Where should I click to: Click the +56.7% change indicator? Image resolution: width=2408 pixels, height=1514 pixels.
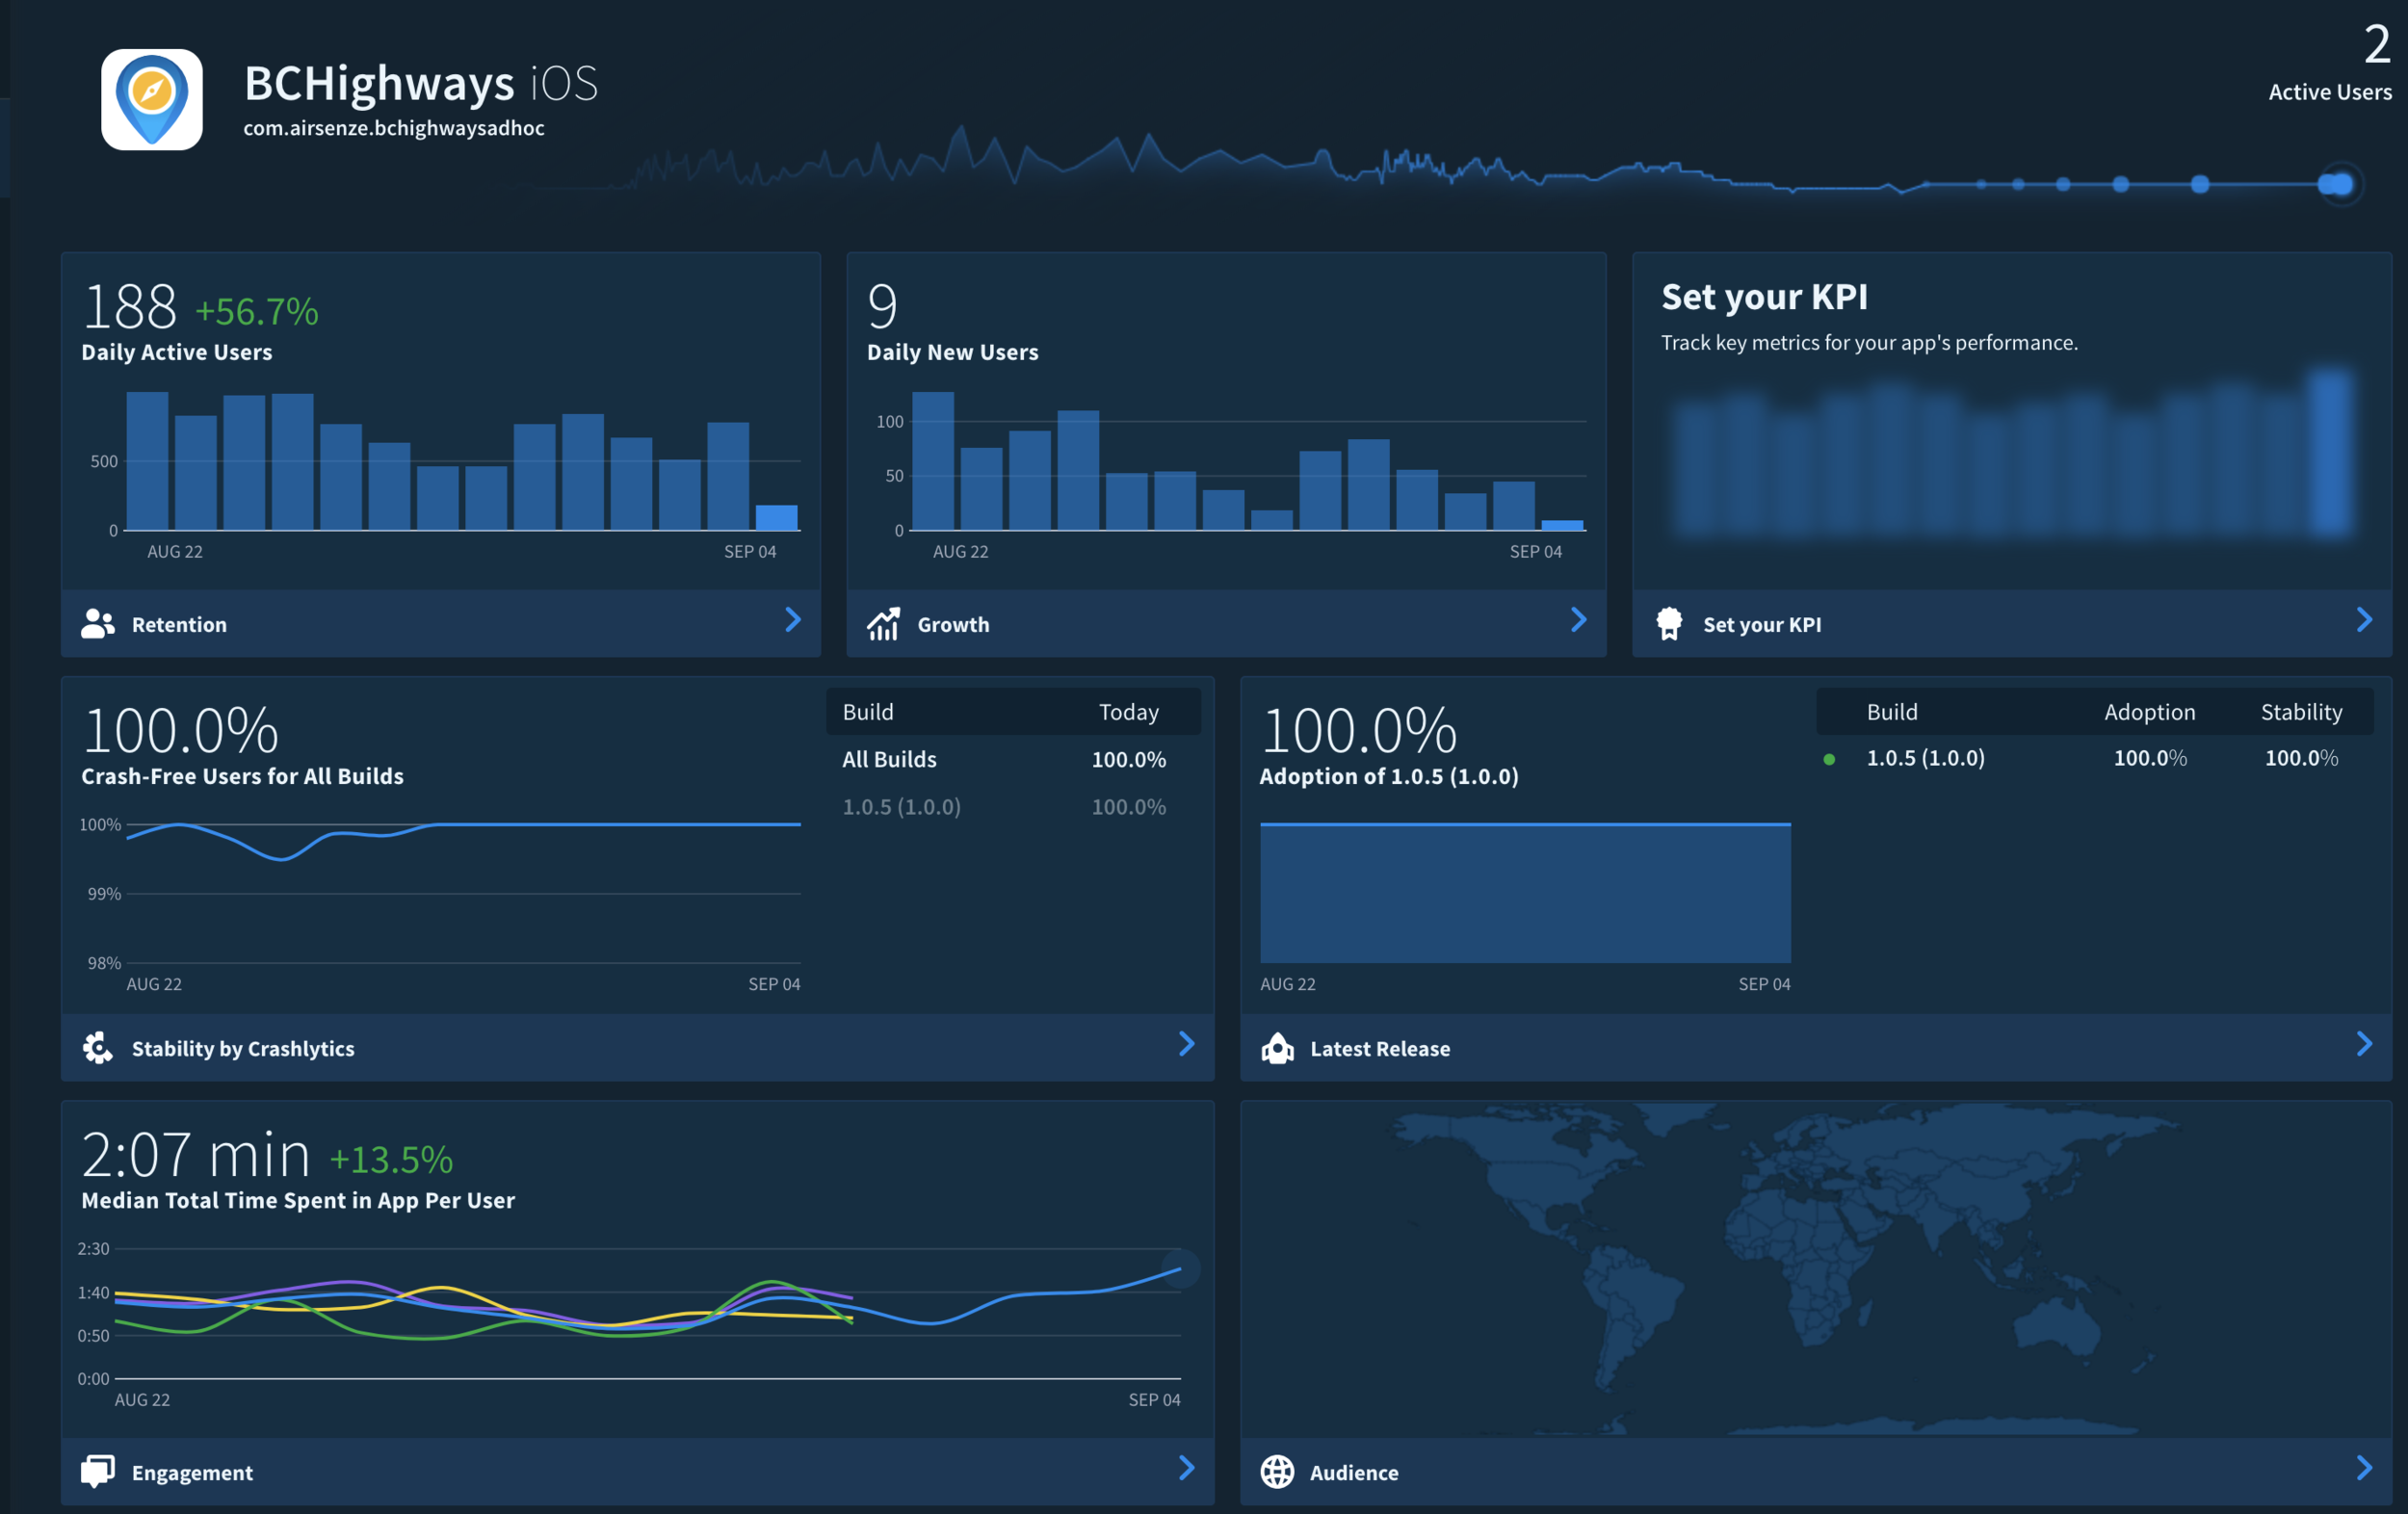pyautogui.click(x=256, y=311)
